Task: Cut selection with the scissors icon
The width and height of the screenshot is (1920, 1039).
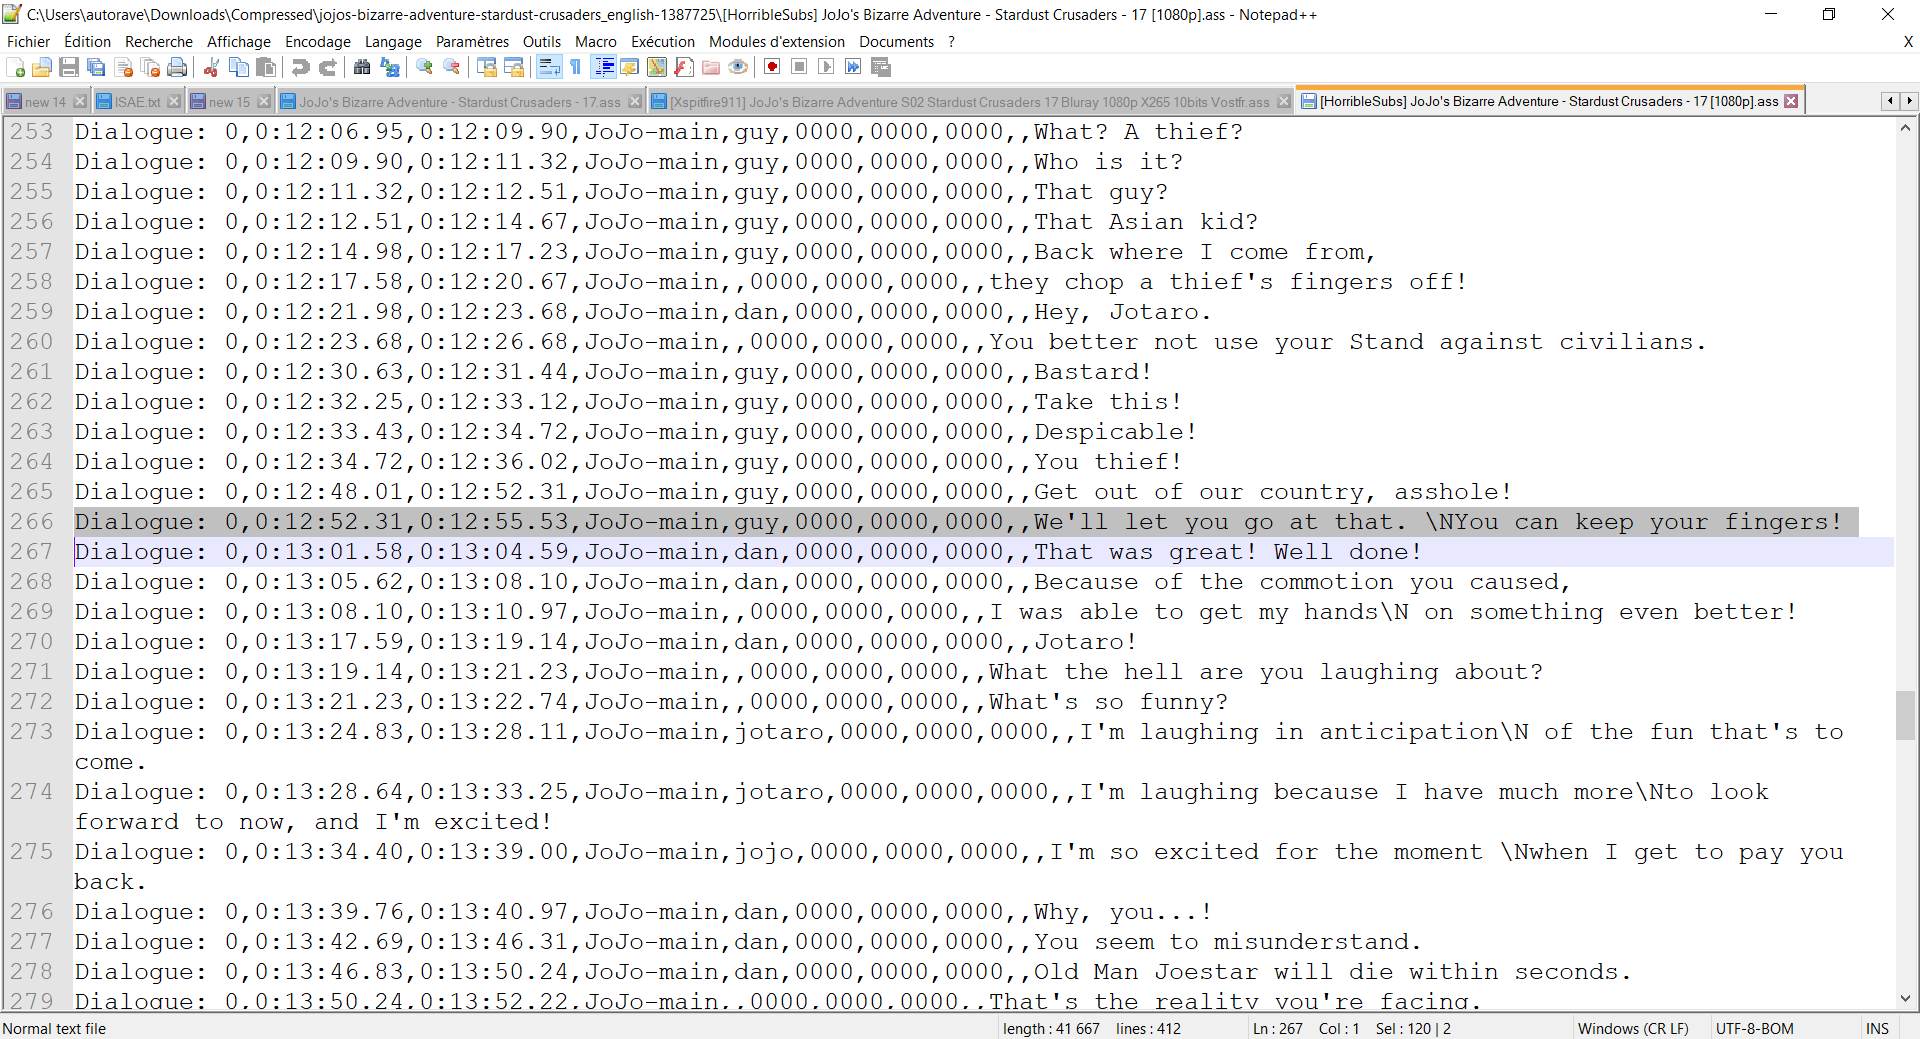Action: pyautogui.click(x=211, y=67)
